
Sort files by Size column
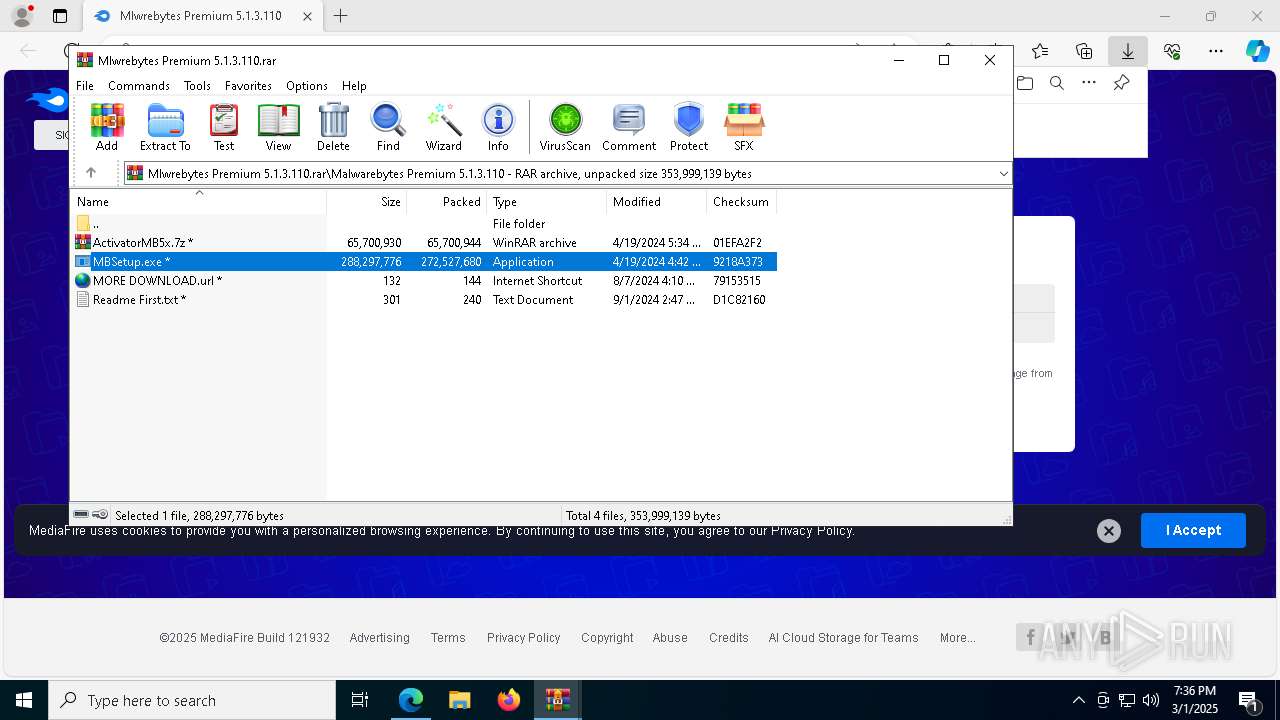[x=367, y=202]
